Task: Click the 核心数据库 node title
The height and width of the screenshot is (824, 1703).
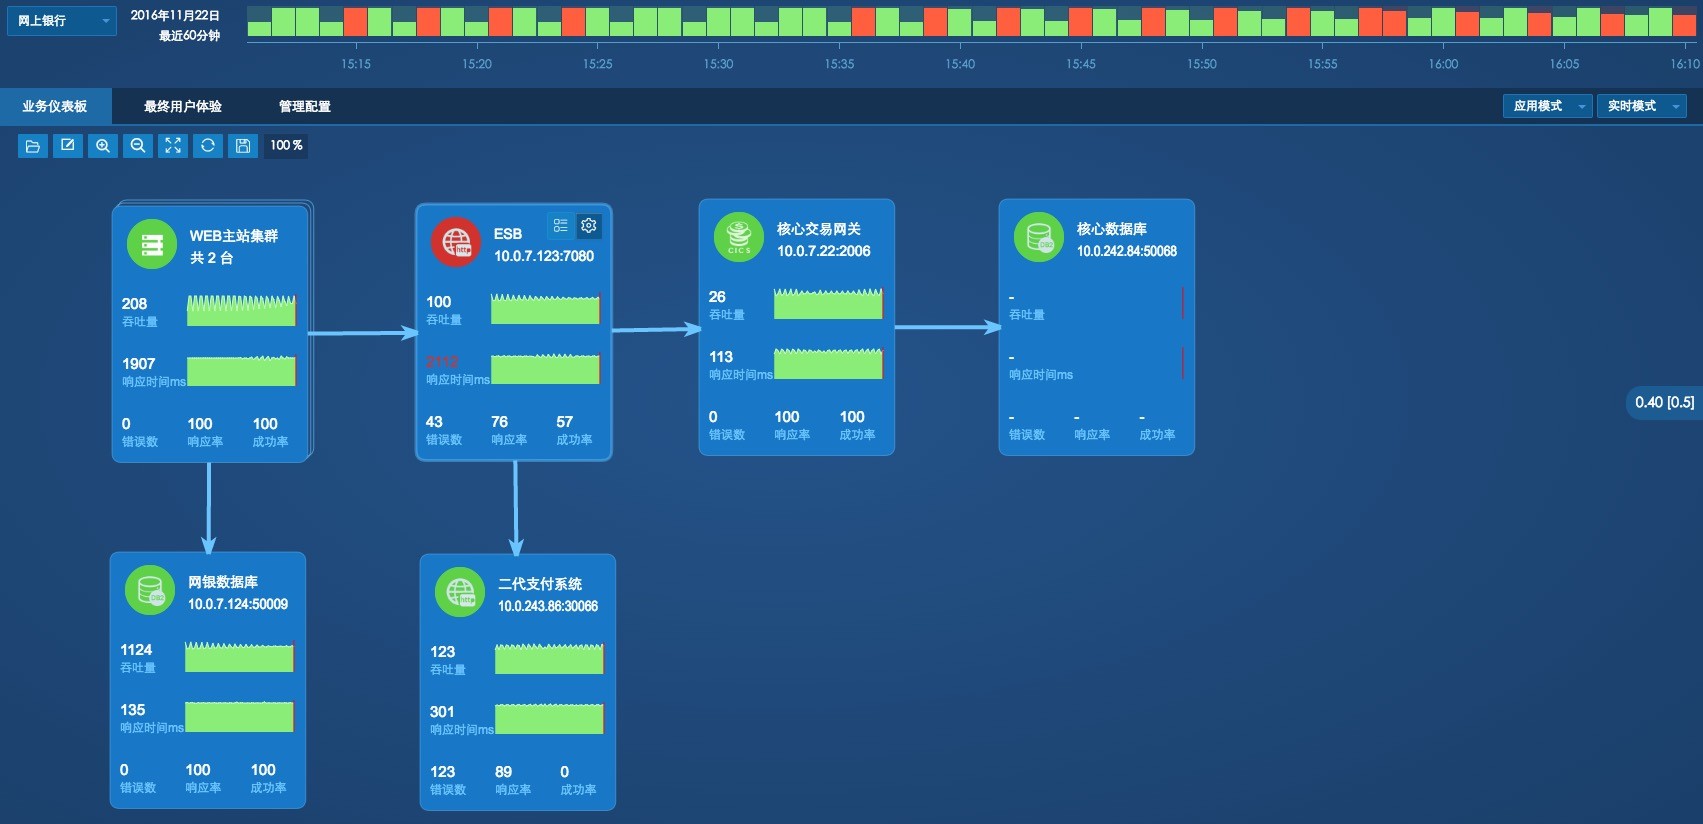Action: click(x=1112, y=229)
